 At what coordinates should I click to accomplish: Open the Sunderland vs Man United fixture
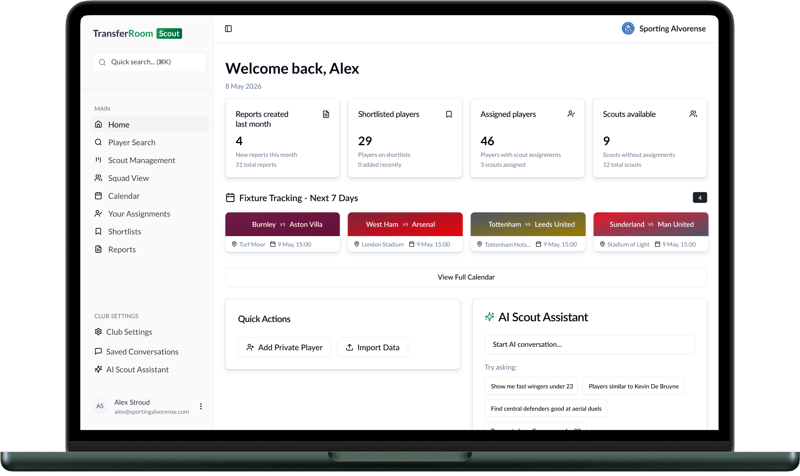(651, 232)
